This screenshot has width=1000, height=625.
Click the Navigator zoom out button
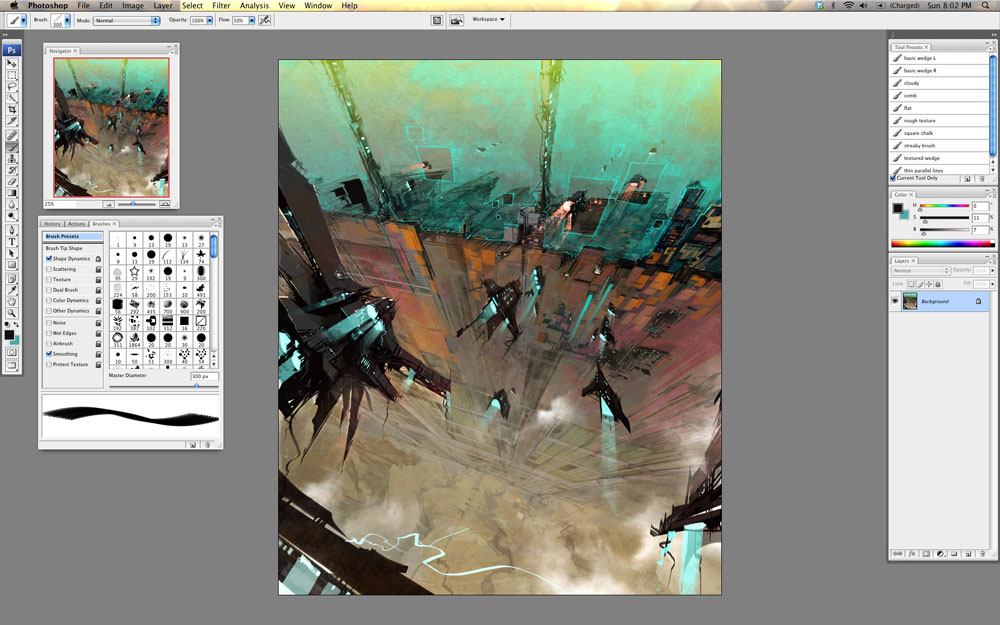tap(108, 204)
